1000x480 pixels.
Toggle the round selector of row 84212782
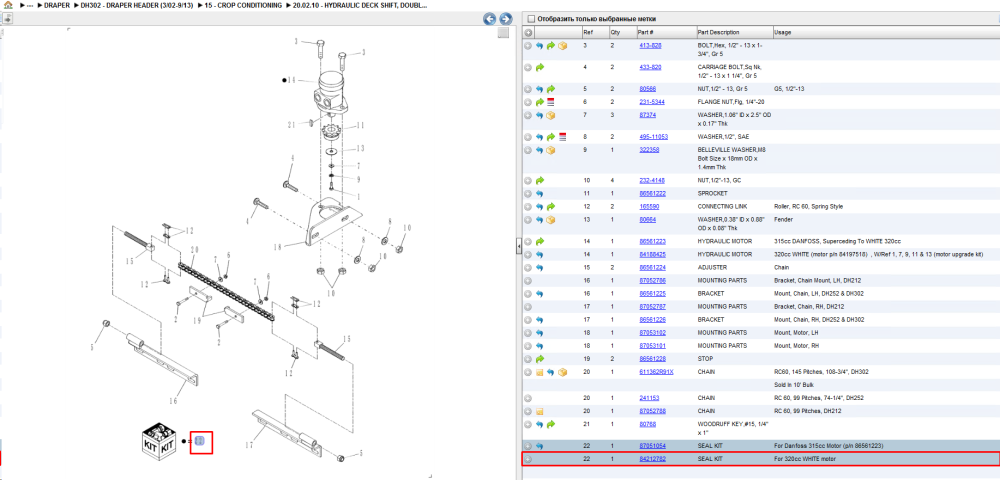point(528,459)
